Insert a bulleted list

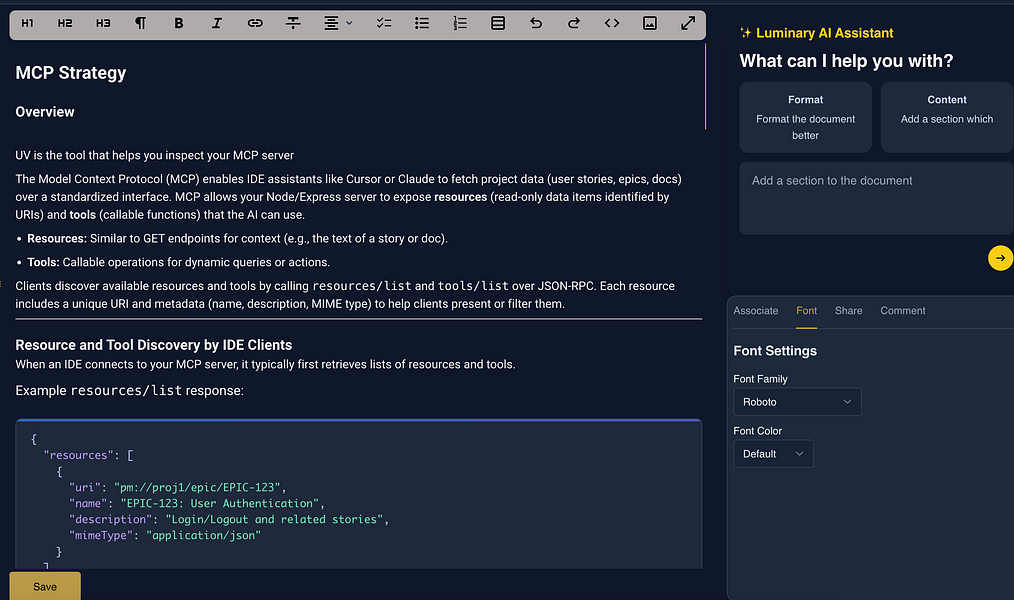coord(422,23)
